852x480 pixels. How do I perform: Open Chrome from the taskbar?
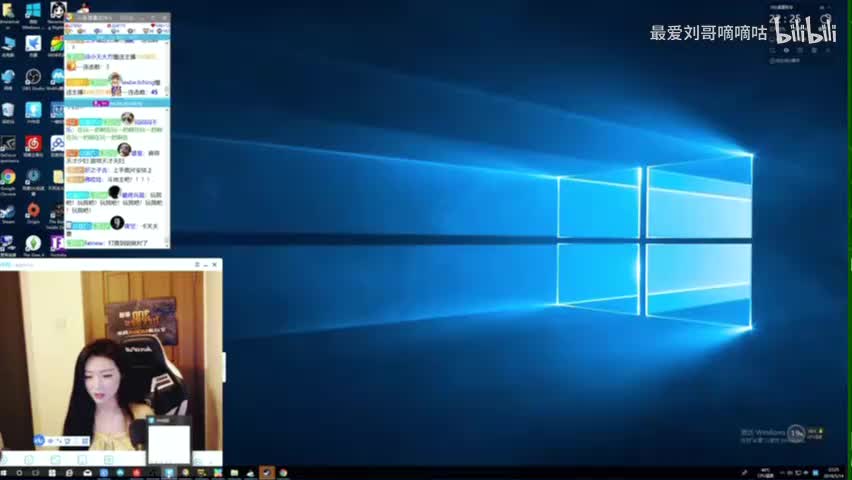[x=283, y=473]
